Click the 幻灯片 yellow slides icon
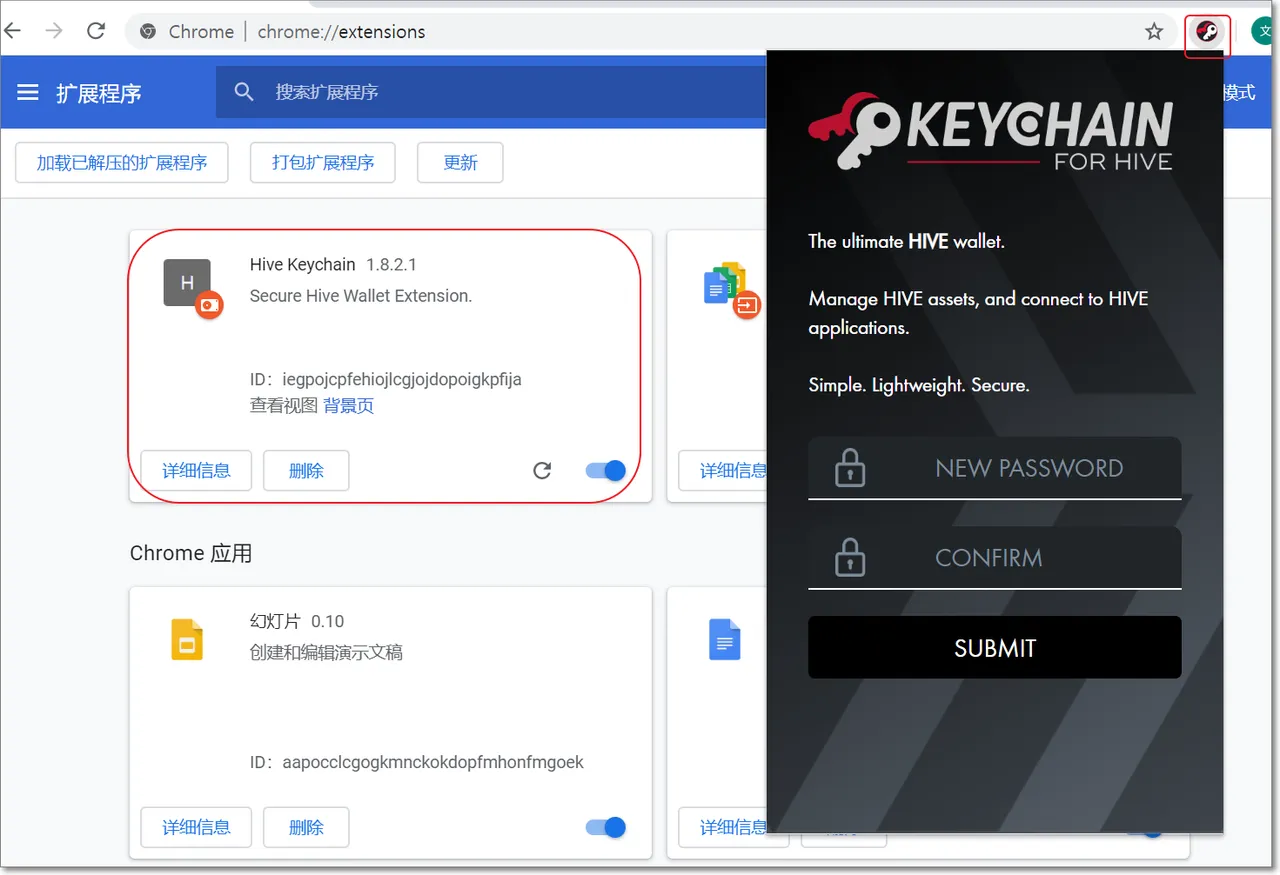 click(187, 640)
